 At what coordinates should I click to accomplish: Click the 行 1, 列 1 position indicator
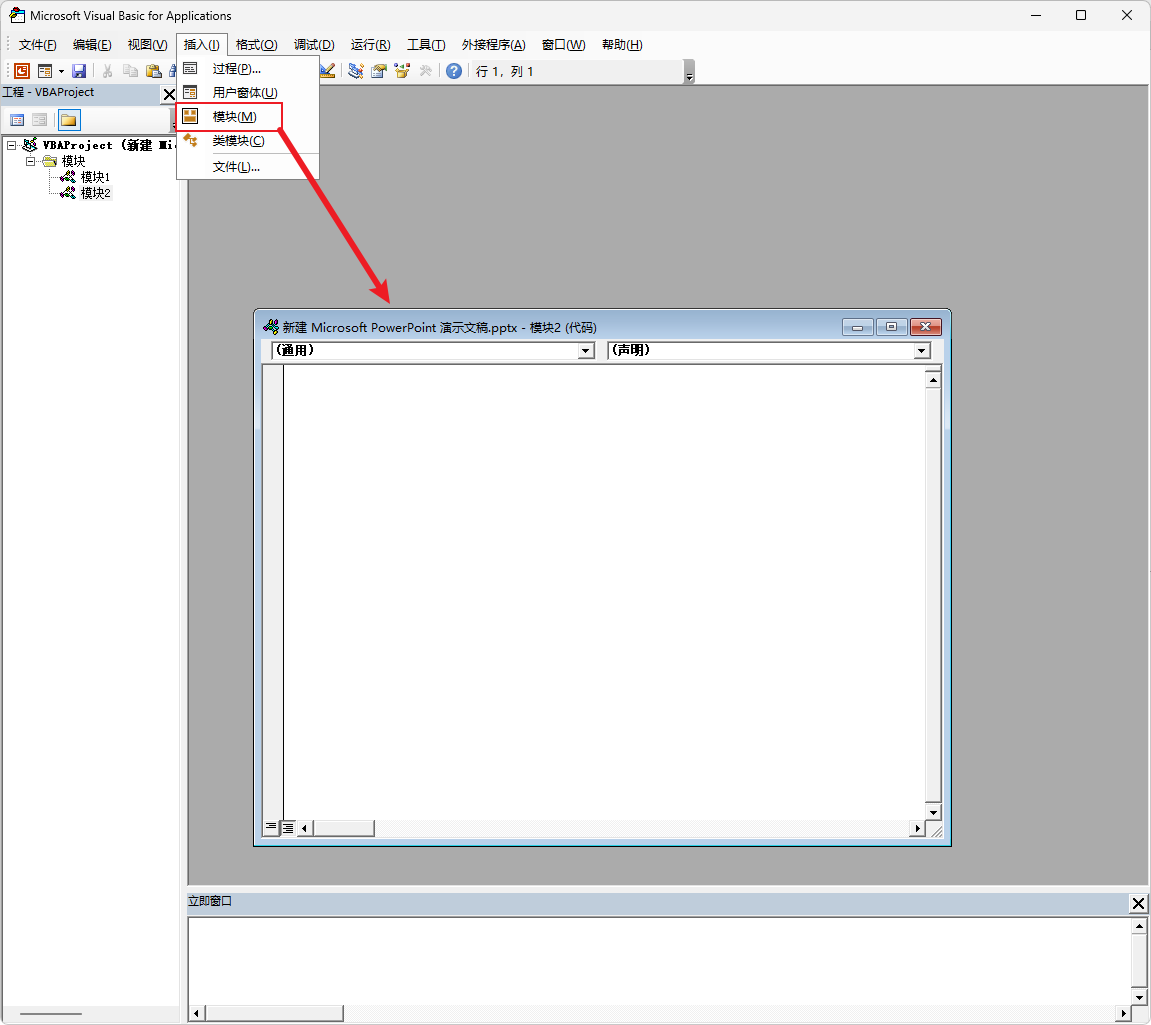[x=504, y=71]
